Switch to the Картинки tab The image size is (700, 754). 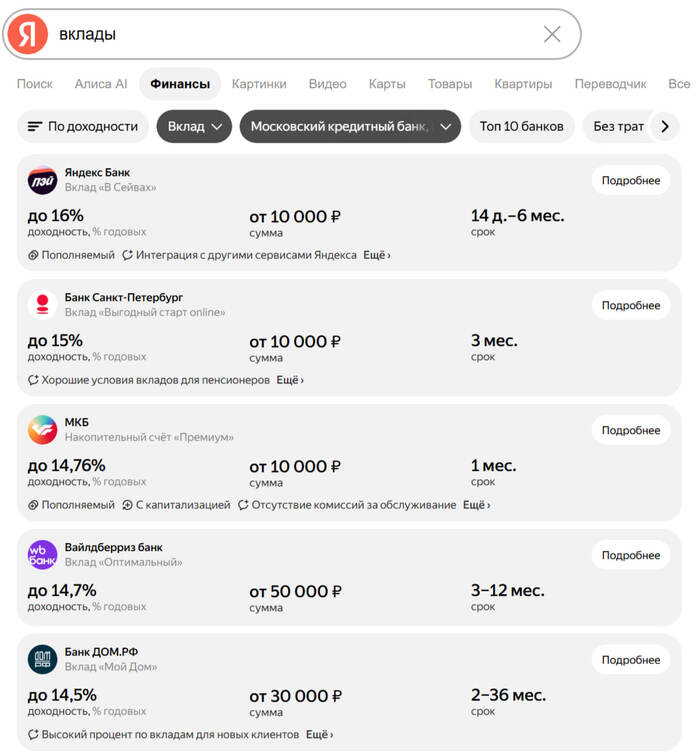(x=259, y=84)
